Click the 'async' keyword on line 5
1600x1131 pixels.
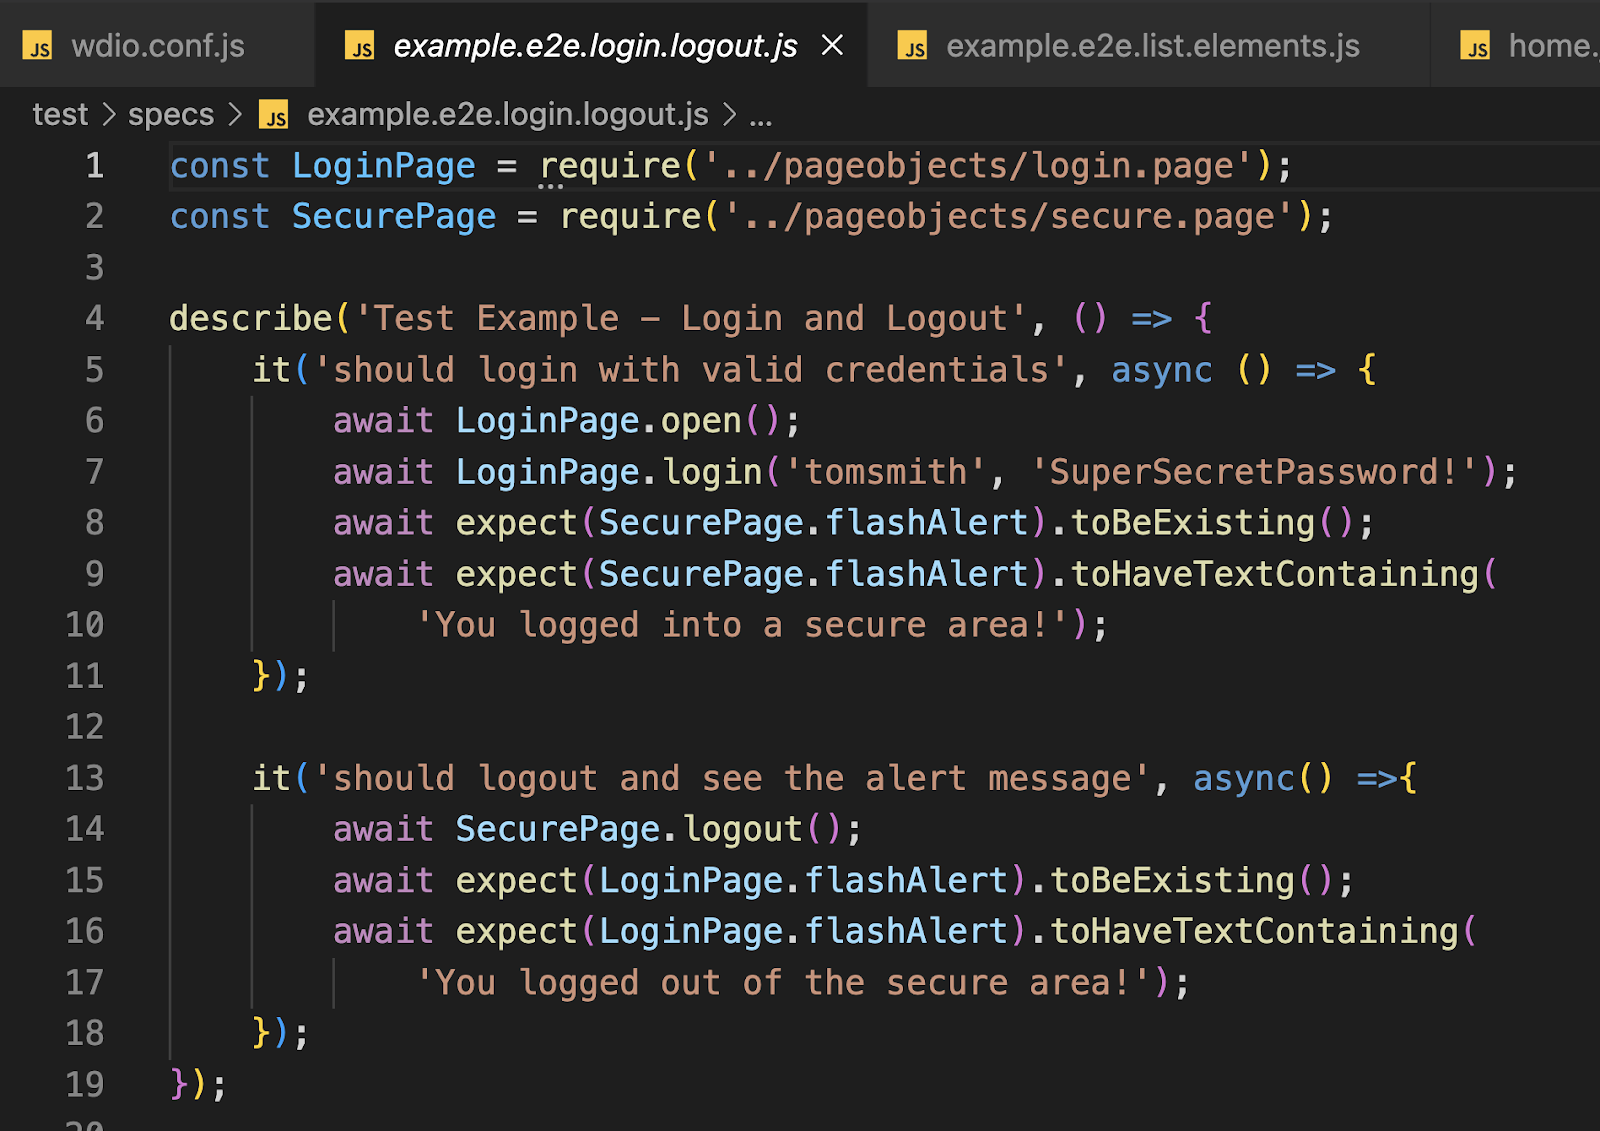(x=1162, y=369)
